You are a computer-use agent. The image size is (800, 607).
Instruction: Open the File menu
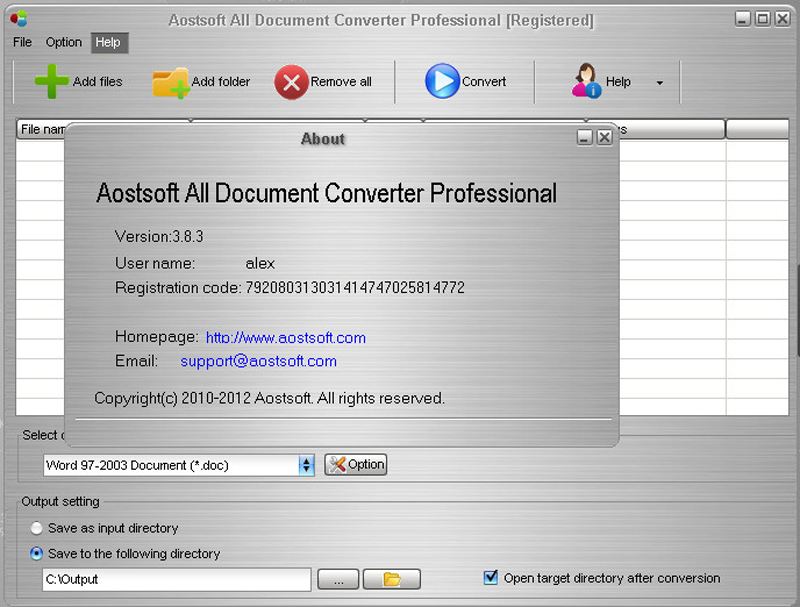pos(22,42)
